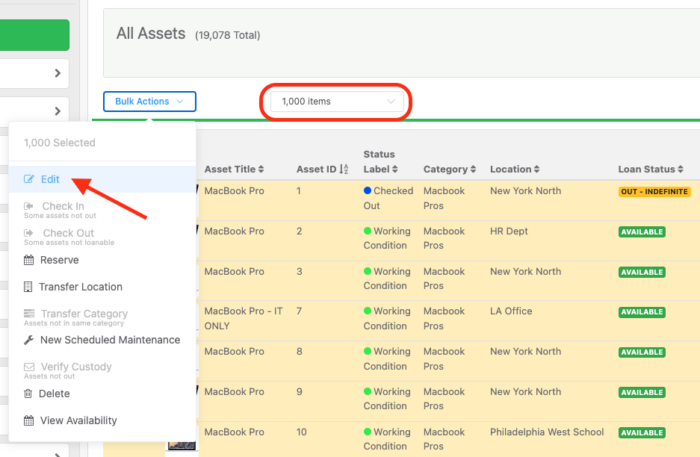Click the Edit pencil icon in menu
This screenshot has height=457, width=700.
29,179
